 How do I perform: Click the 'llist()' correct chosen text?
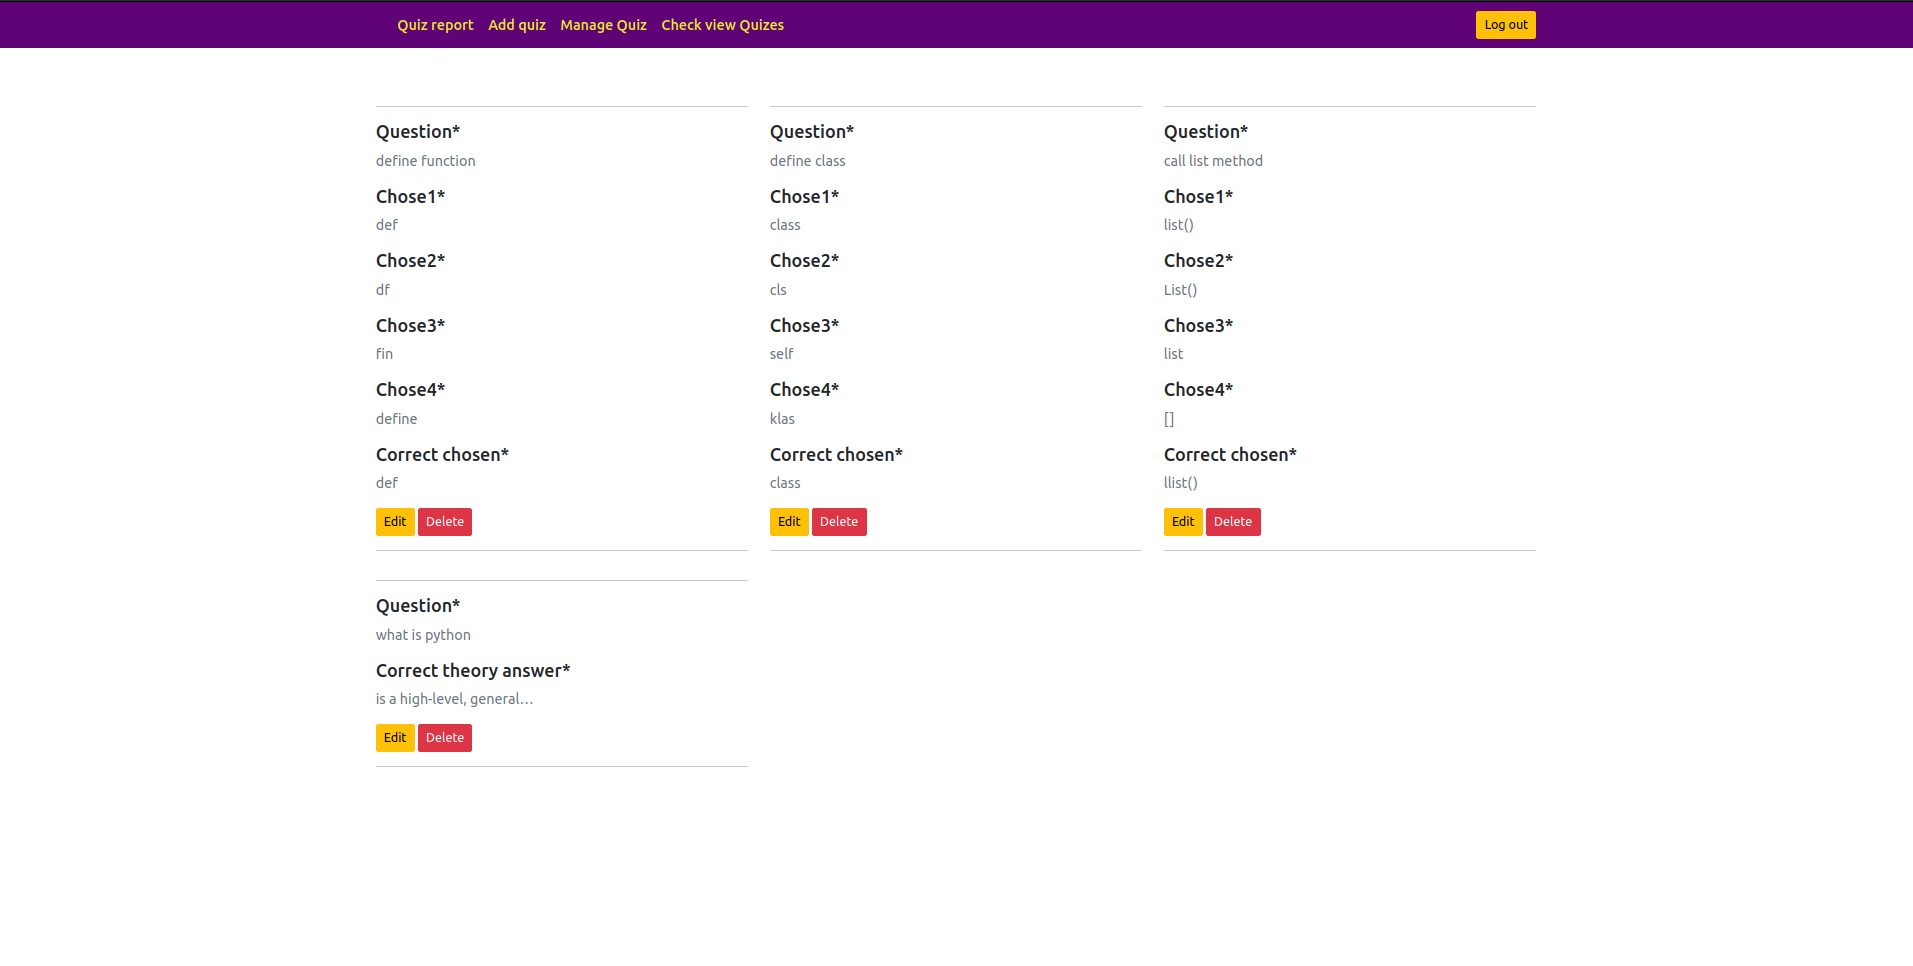[1180, 482]
